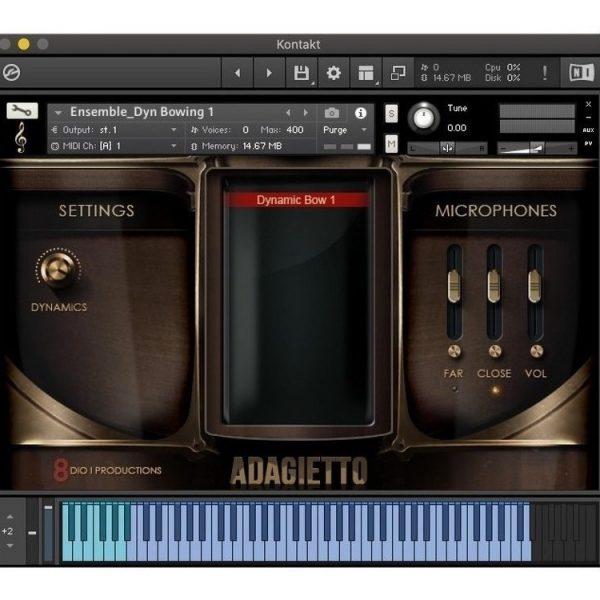Mute the instrument with M button
This screenshot has height=600, width=600.
point(391,144)
